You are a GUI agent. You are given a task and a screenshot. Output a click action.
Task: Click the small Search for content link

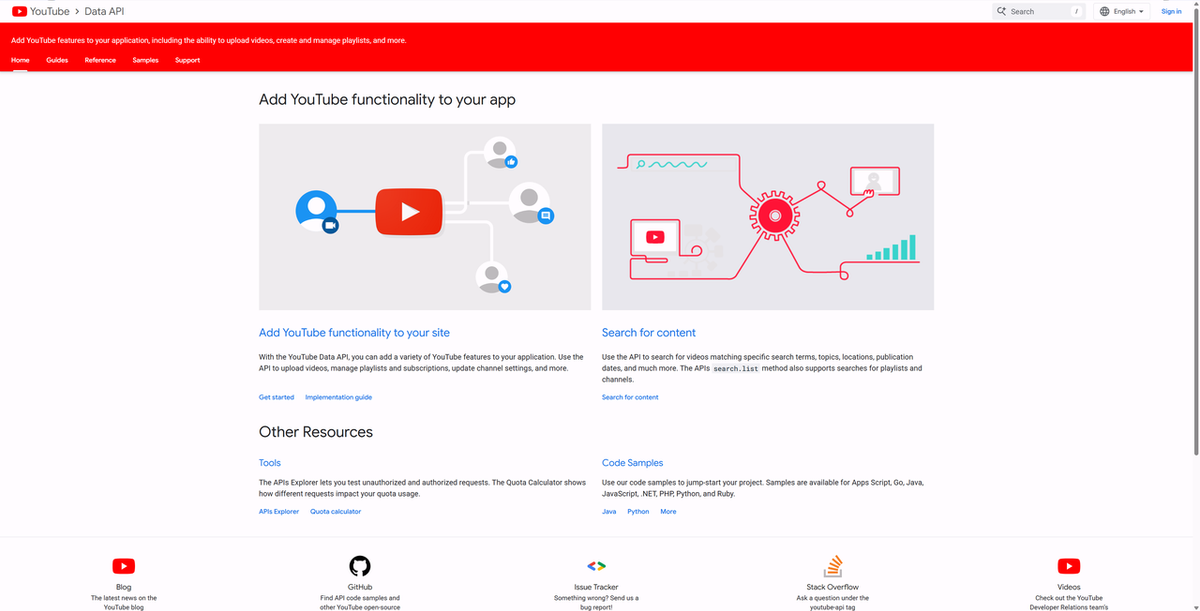(x=630, y=397)
